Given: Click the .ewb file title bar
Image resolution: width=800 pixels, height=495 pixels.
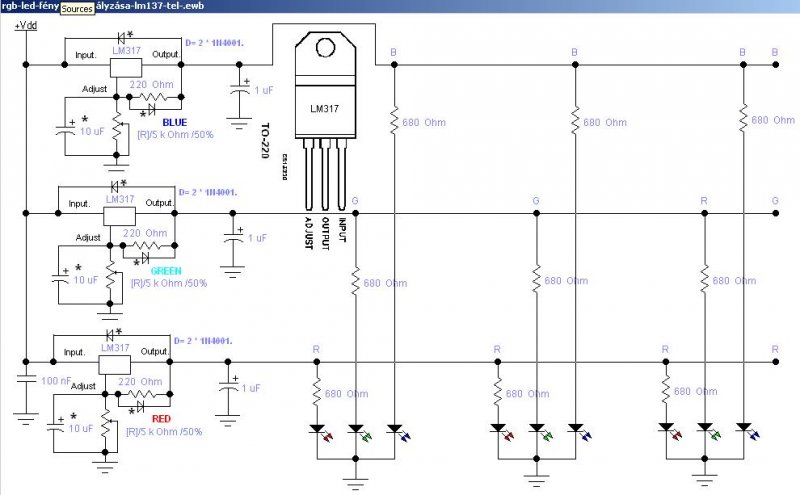Looking at the screenshot, I should [400, 6].
